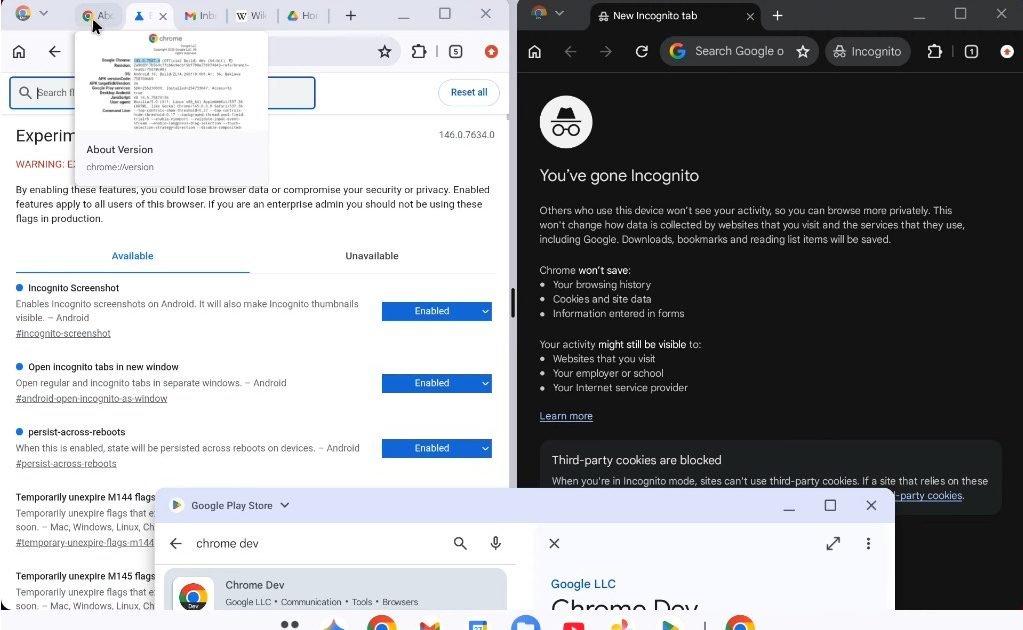Image resolution: width=1023 pixels, height=630 pixels.
Task: Open Play Store three-dot more options menu
Action: click(868, 544)
